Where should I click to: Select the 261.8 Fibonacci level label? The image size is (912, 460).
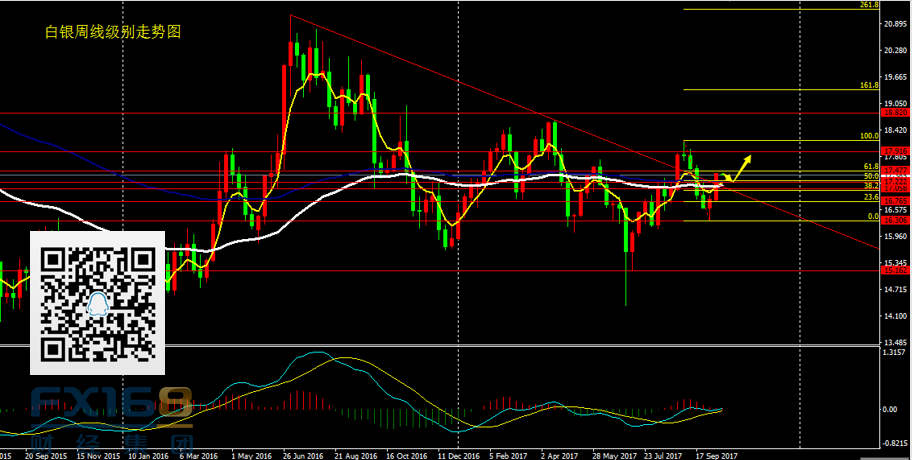click(x=869, y=5)
